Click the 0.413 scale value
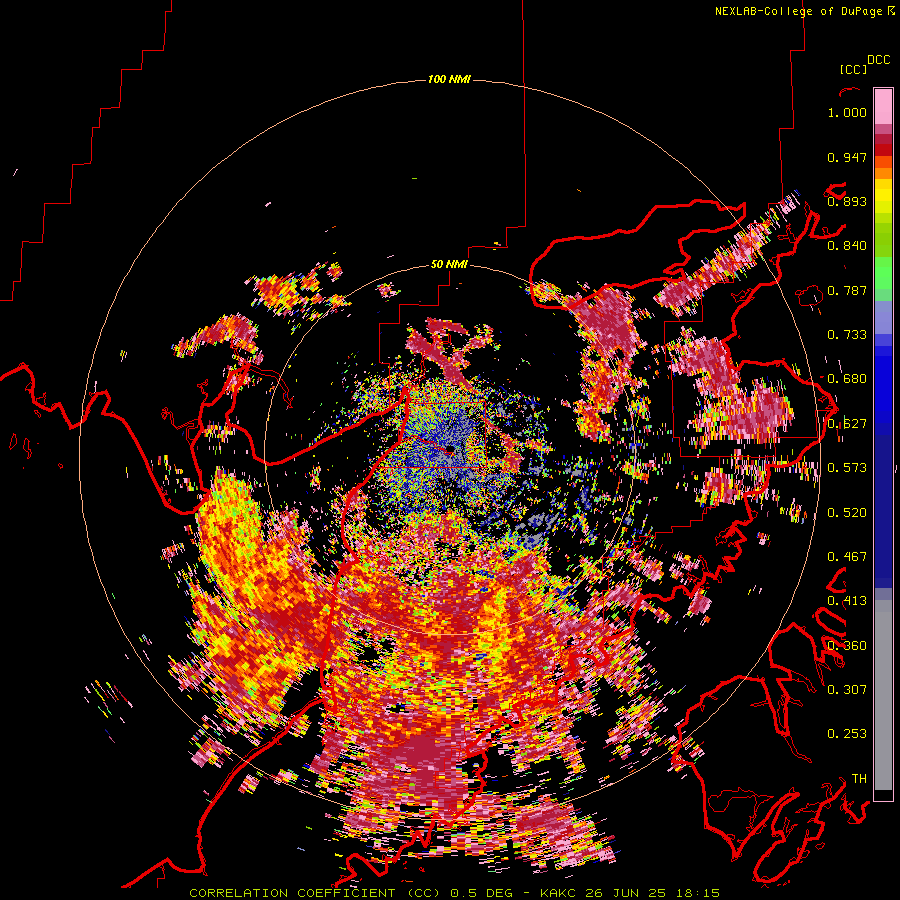Screen dimensions: 900x900 [847, 601]
